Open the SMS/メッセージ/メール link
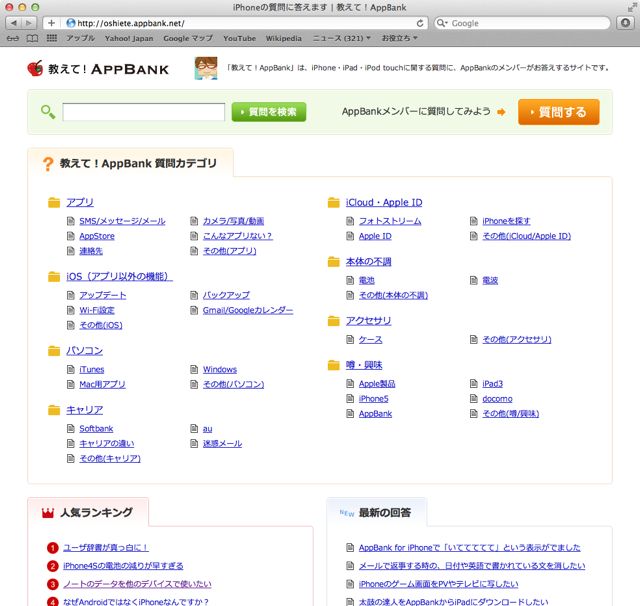Viewport: 640px width, 606px height. pyautogui.click(x=122, y=221)
